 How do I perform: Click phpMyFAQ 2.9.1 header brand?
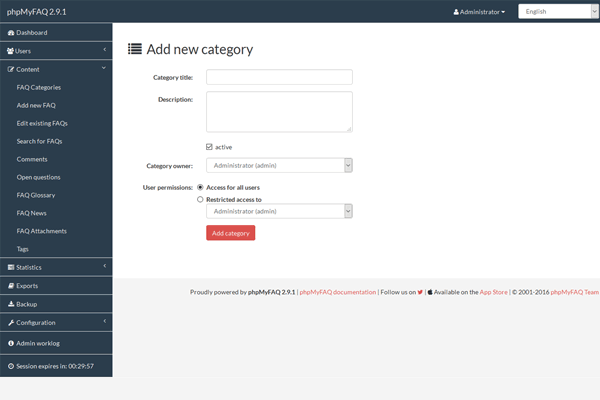pyautogui.click(x=36, y=12)
